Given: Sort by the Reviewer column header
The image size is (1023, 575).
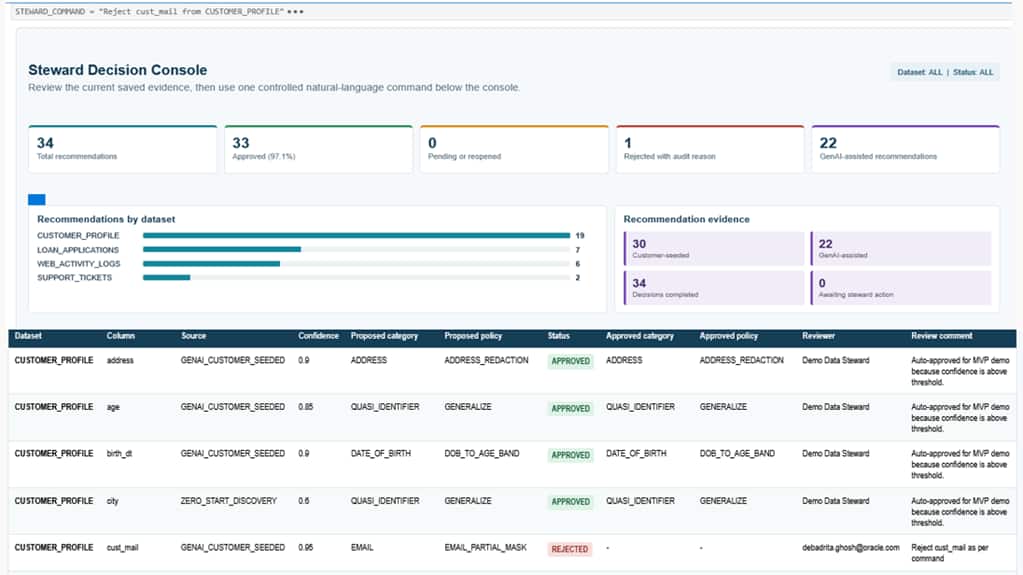Looking at the screenshot, I should pos(818,335).
